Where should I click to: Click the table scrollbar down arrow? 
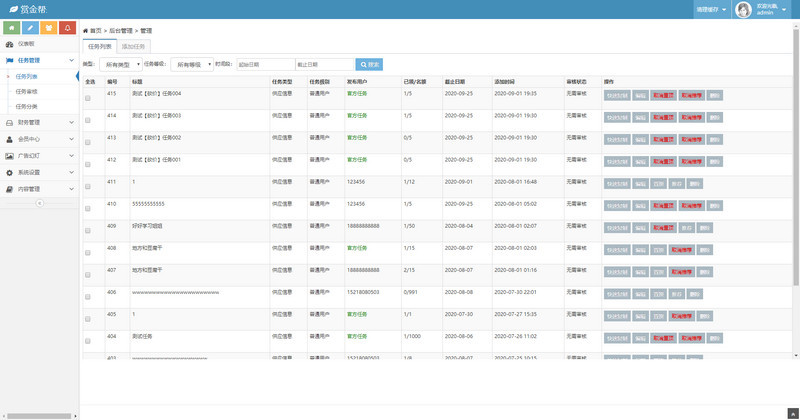(x=796, y=355)
